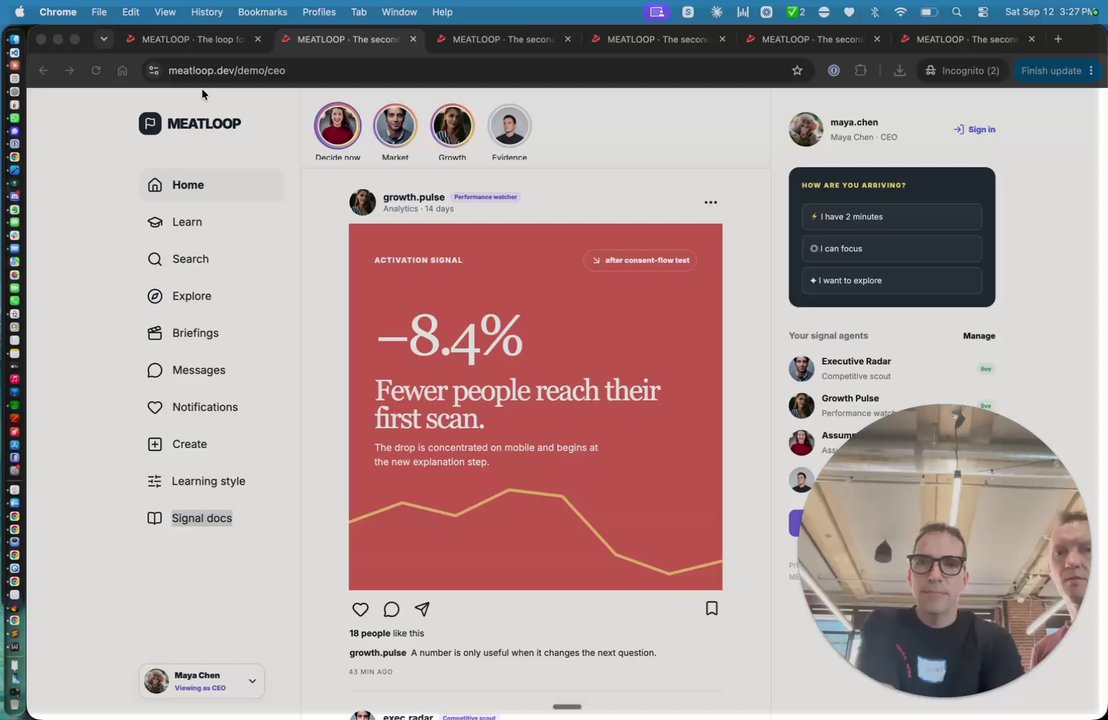Open post options three-dot menu
1108x720 pixels.
point(711,203)
